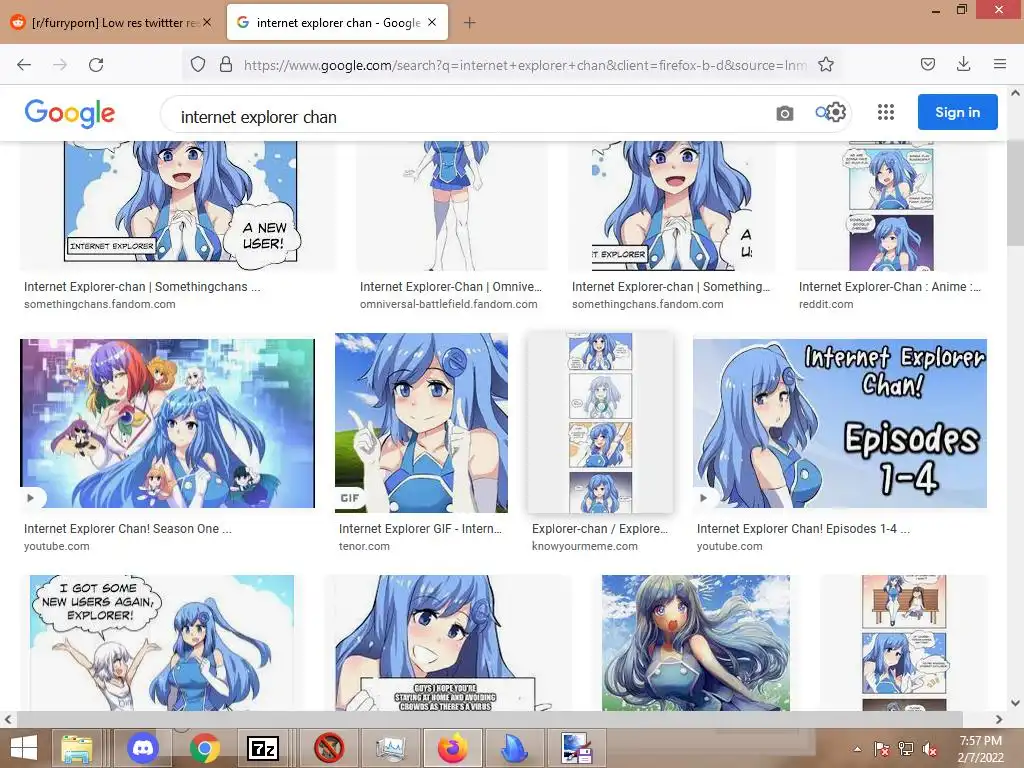Open Internet Explorer Chan! Episodes 1-4 link

pyautogui.click(x=803, y=529)
